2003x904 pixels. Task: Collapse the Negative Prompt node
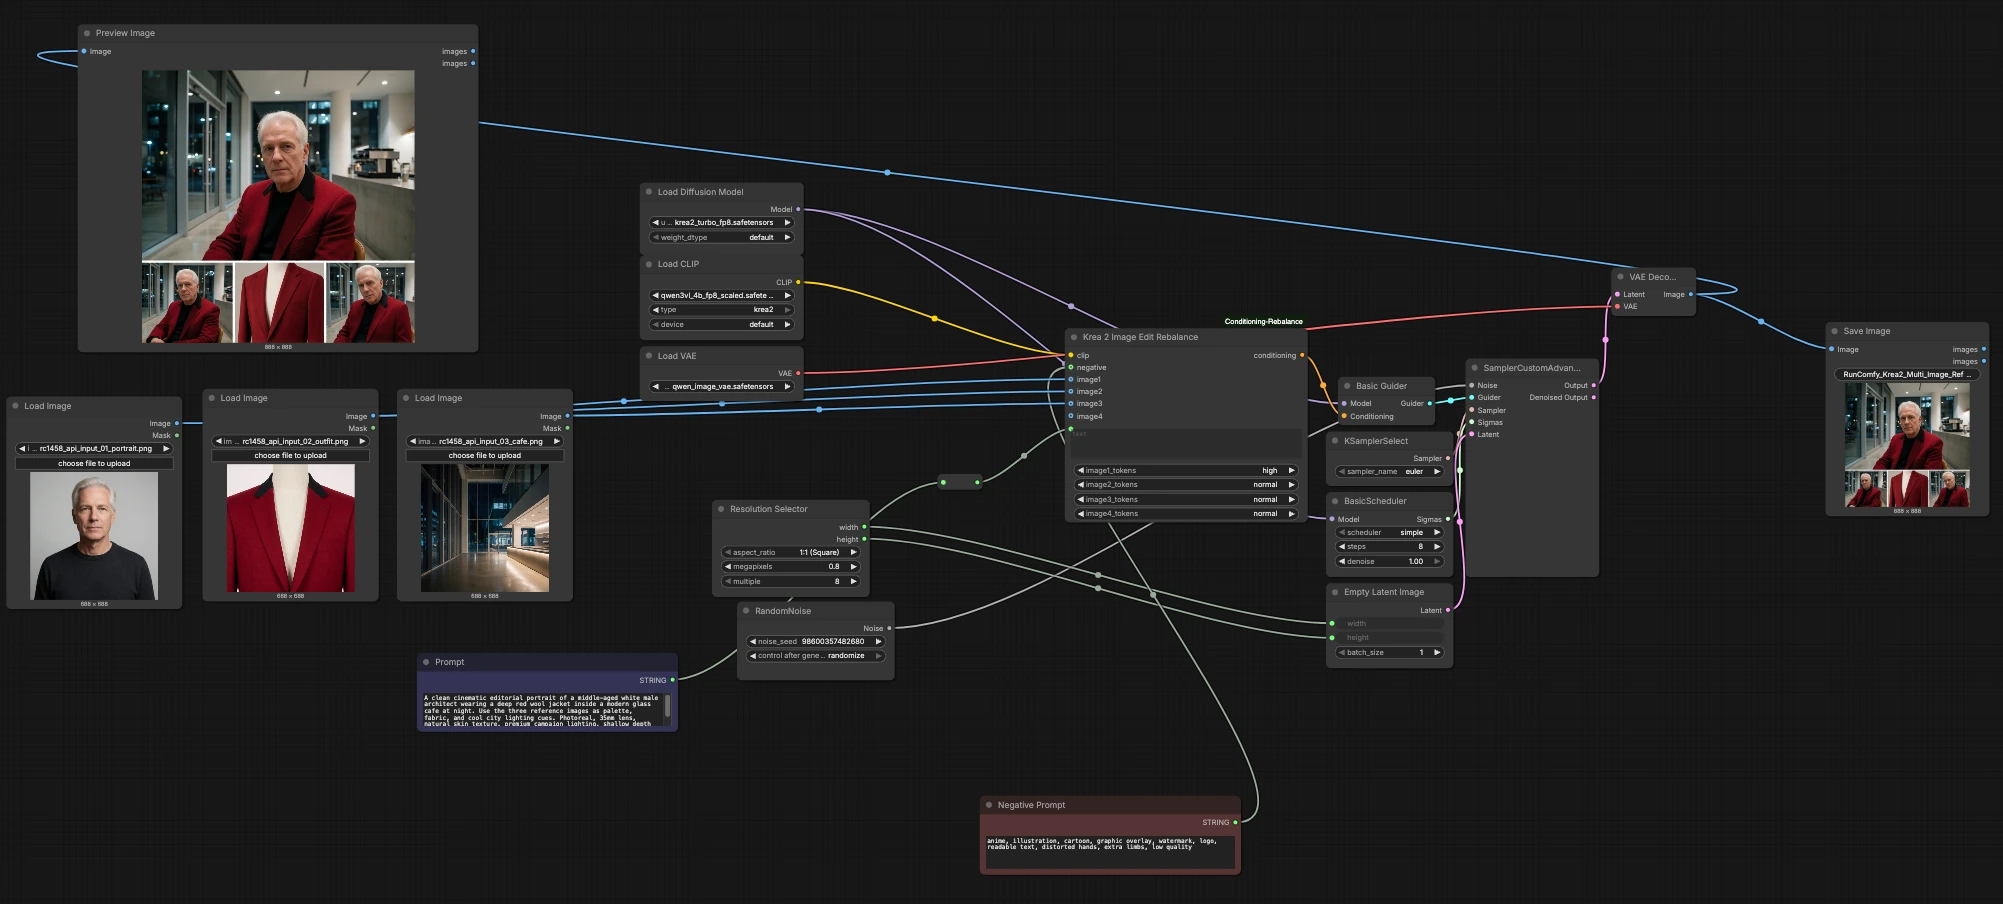pyautogui.click(x=989, y=805)
